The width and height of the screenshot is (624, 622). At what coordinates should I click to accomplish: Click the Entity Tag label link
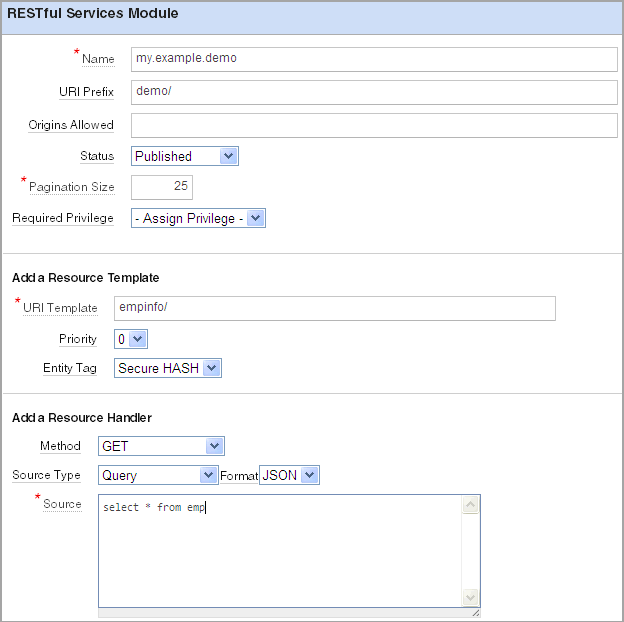(x=70, y=368)
